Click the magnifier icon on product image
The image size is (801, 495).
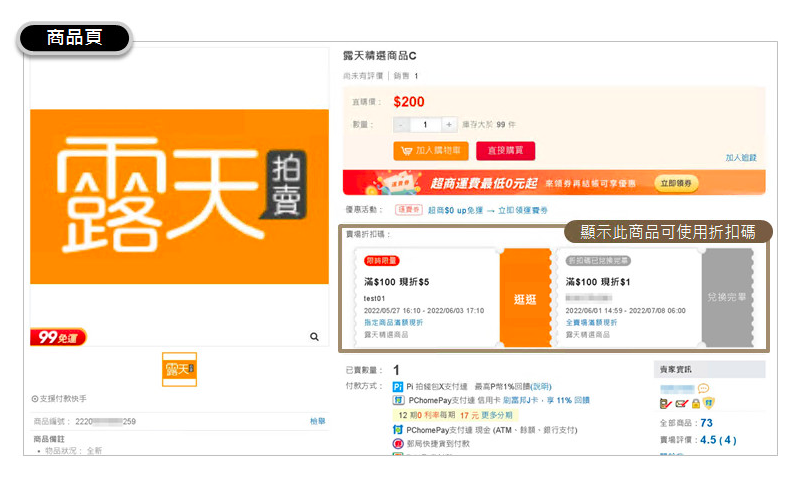coord(314,337)
